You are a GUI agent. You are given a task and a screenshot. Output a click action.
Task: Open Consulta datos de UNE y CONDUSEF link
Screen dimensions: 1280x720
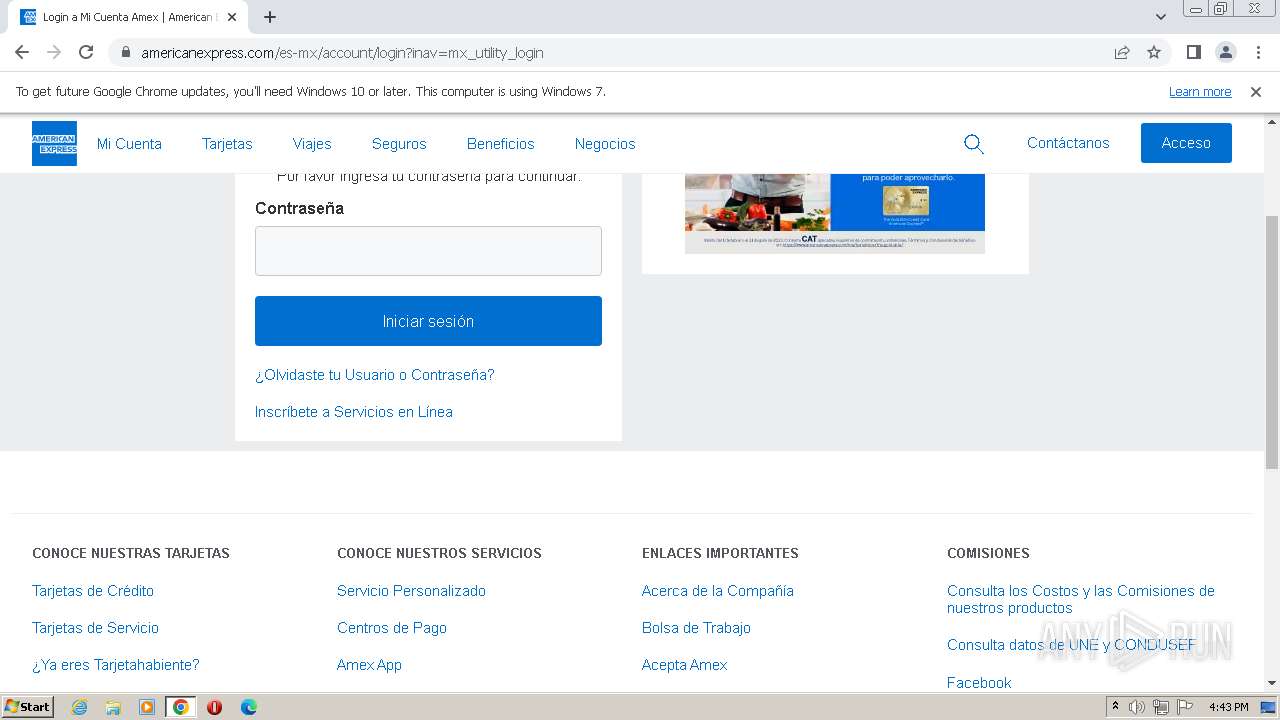(1071, 645)
